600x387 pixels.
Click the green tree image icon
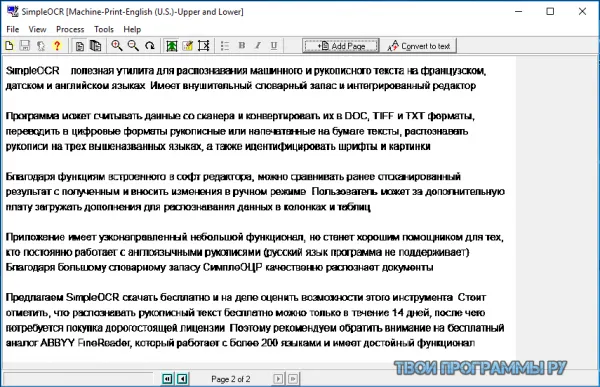coord(171,46)
